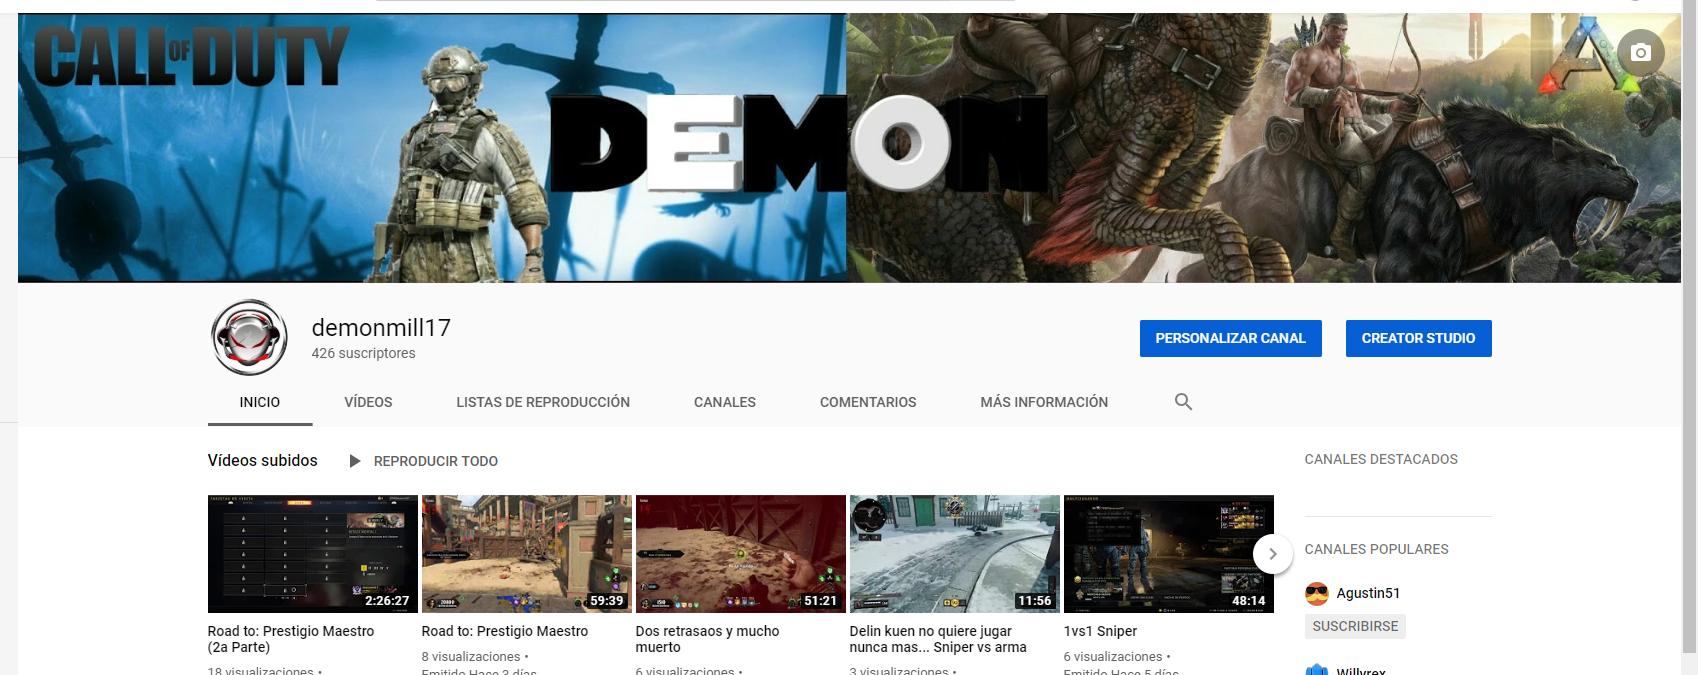The width and height of the screenshot is (1698, 675).
Task: Click the Willyrex channel avatar
Action: (1316, 669)
